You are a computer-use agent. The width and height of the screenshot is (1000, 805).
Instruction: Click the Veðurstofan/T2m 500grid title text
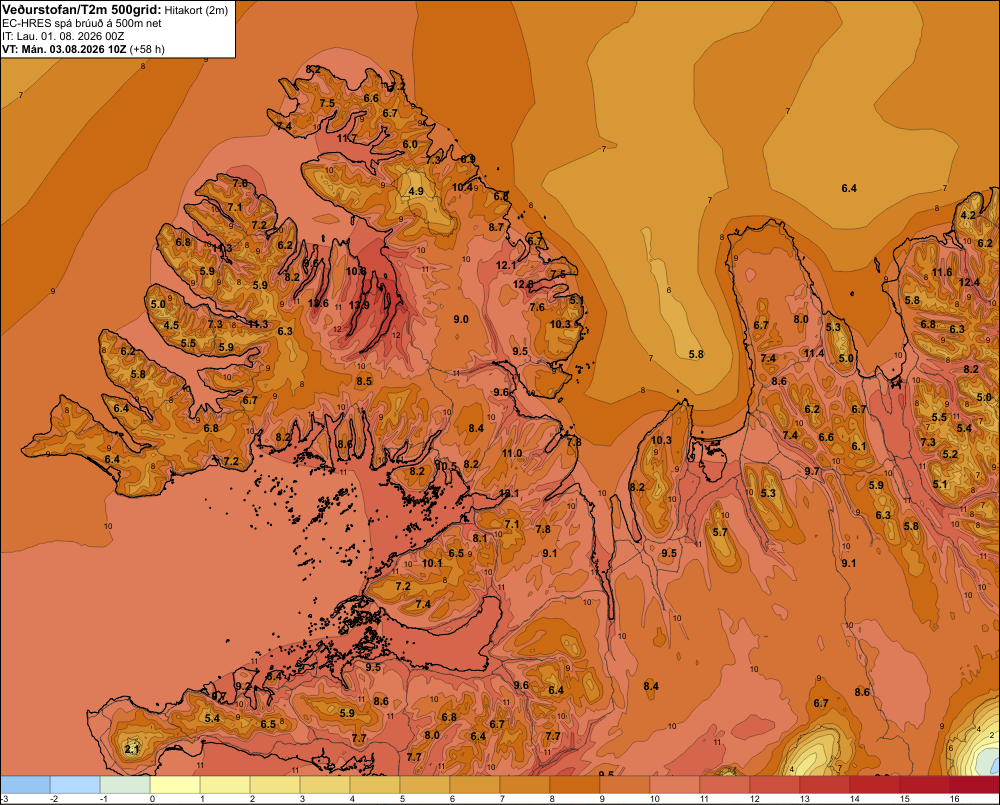82,10
